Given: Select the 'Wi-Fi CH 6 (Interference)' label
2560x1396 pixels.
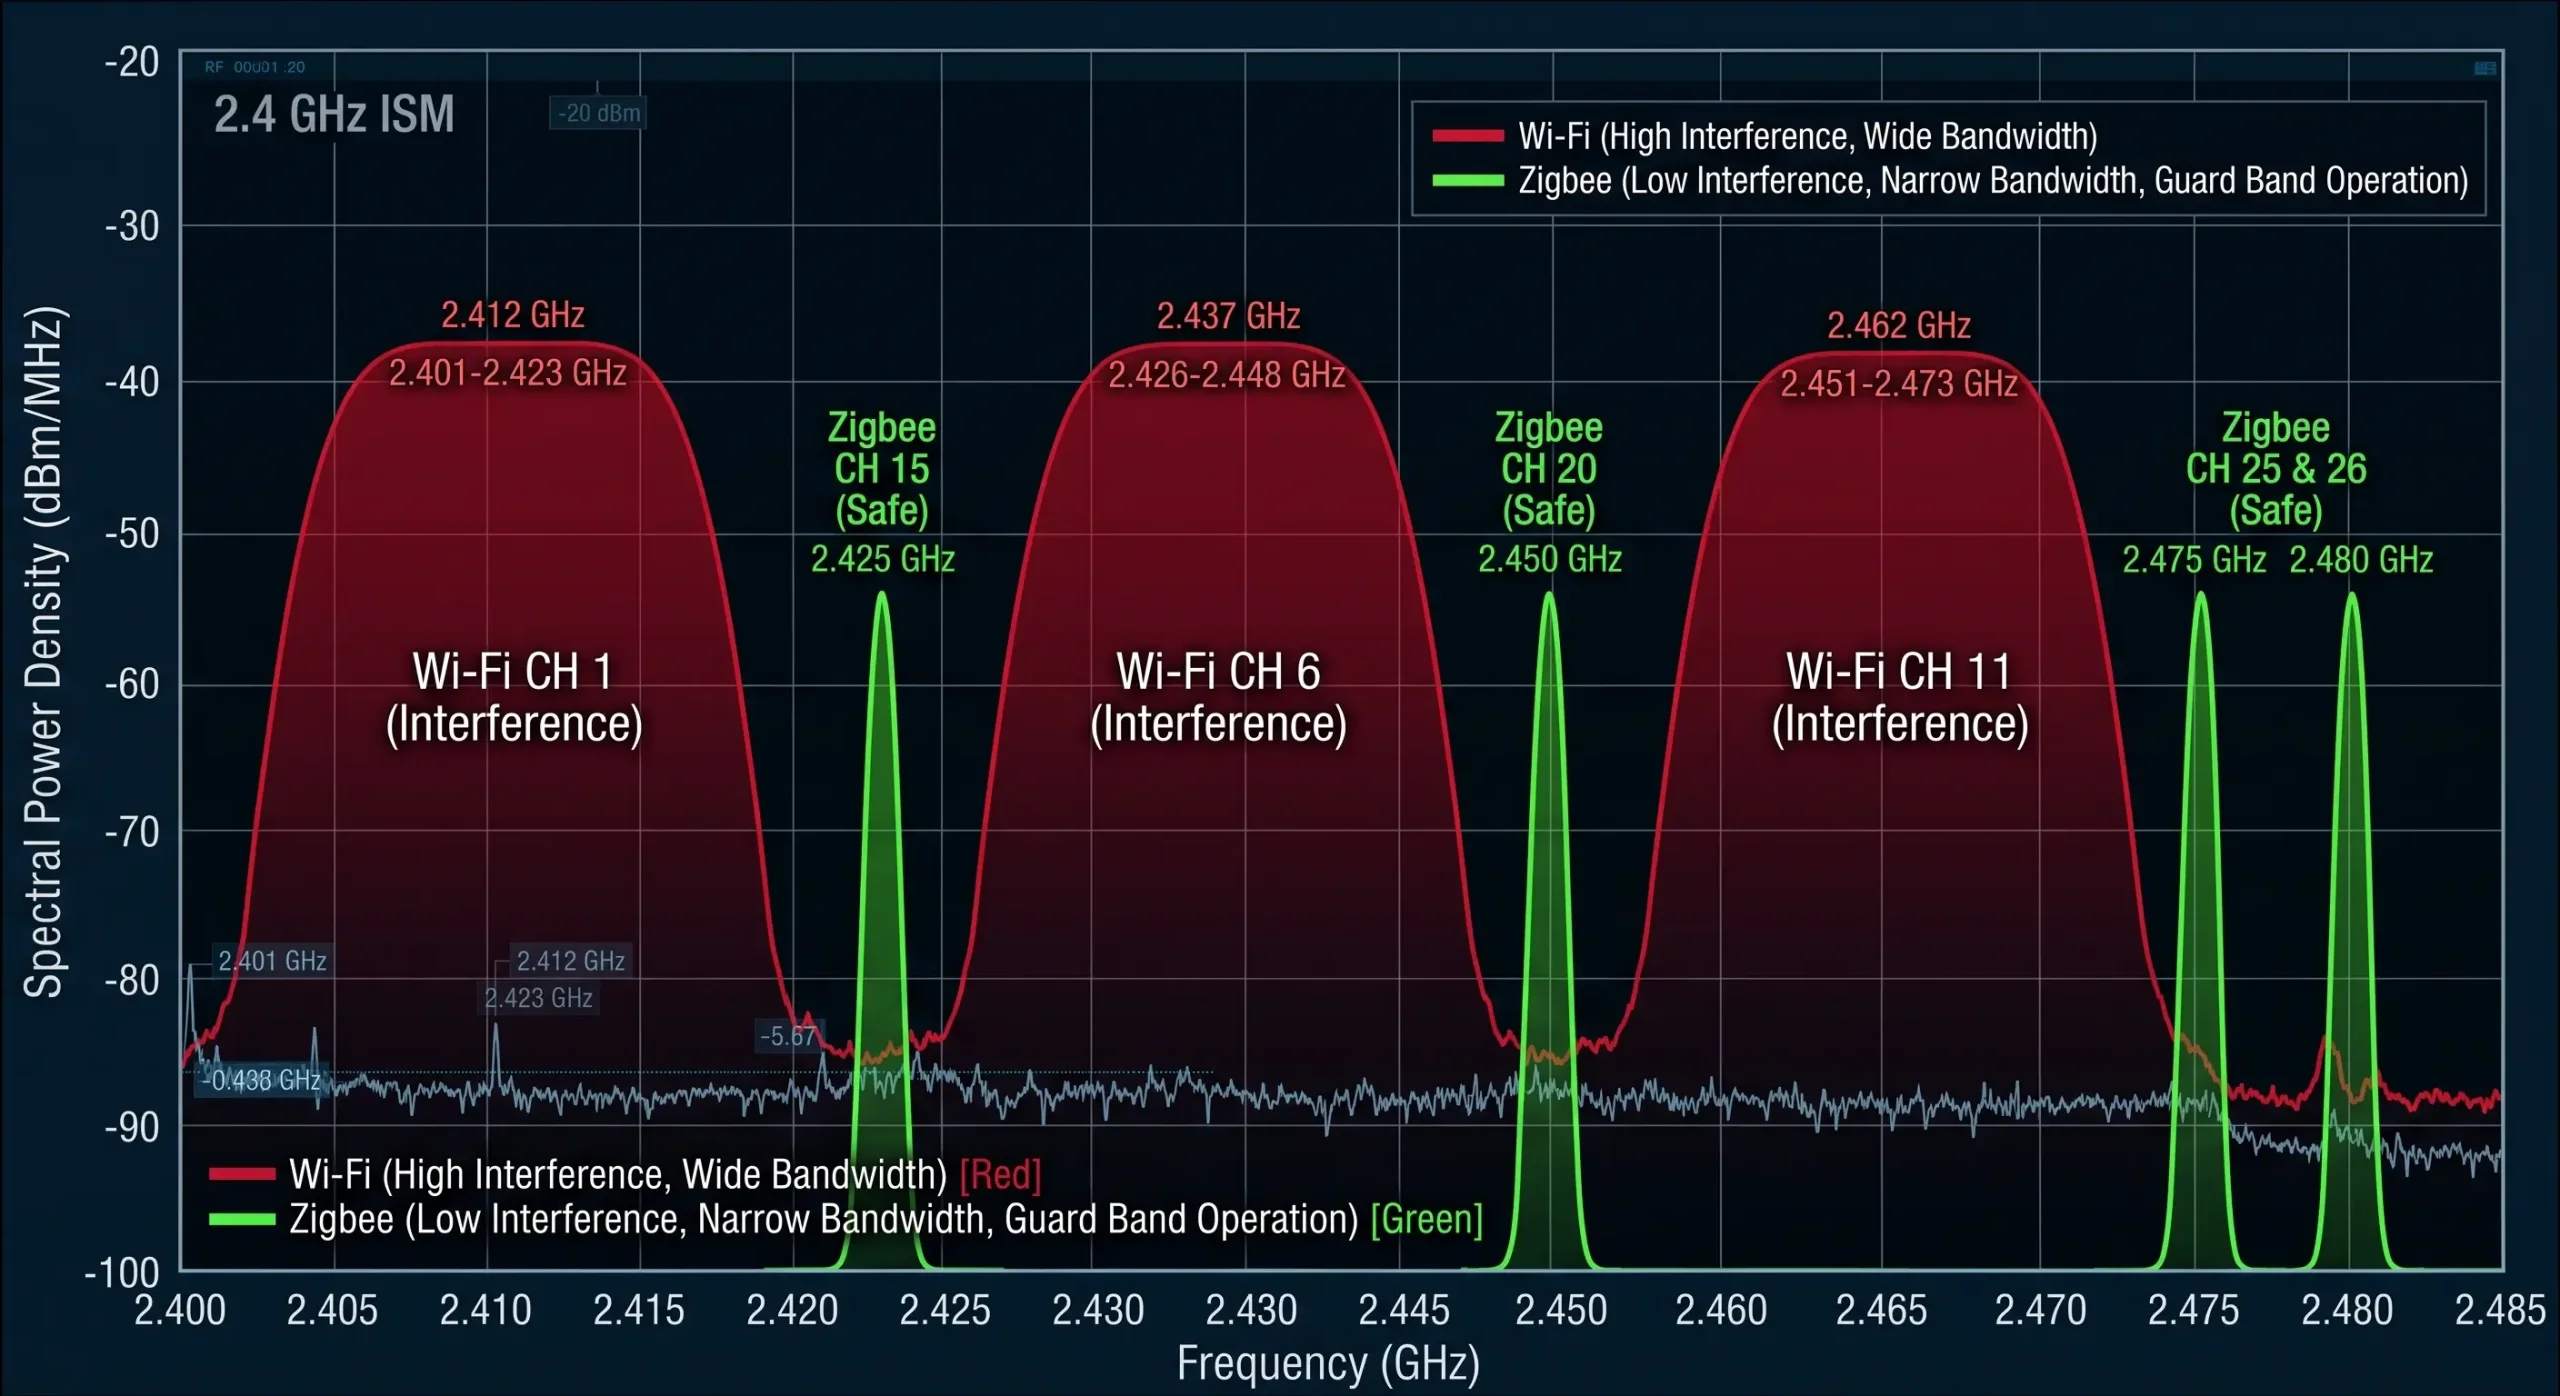Looking at the screenshot, I should [x=1218, y=697].
